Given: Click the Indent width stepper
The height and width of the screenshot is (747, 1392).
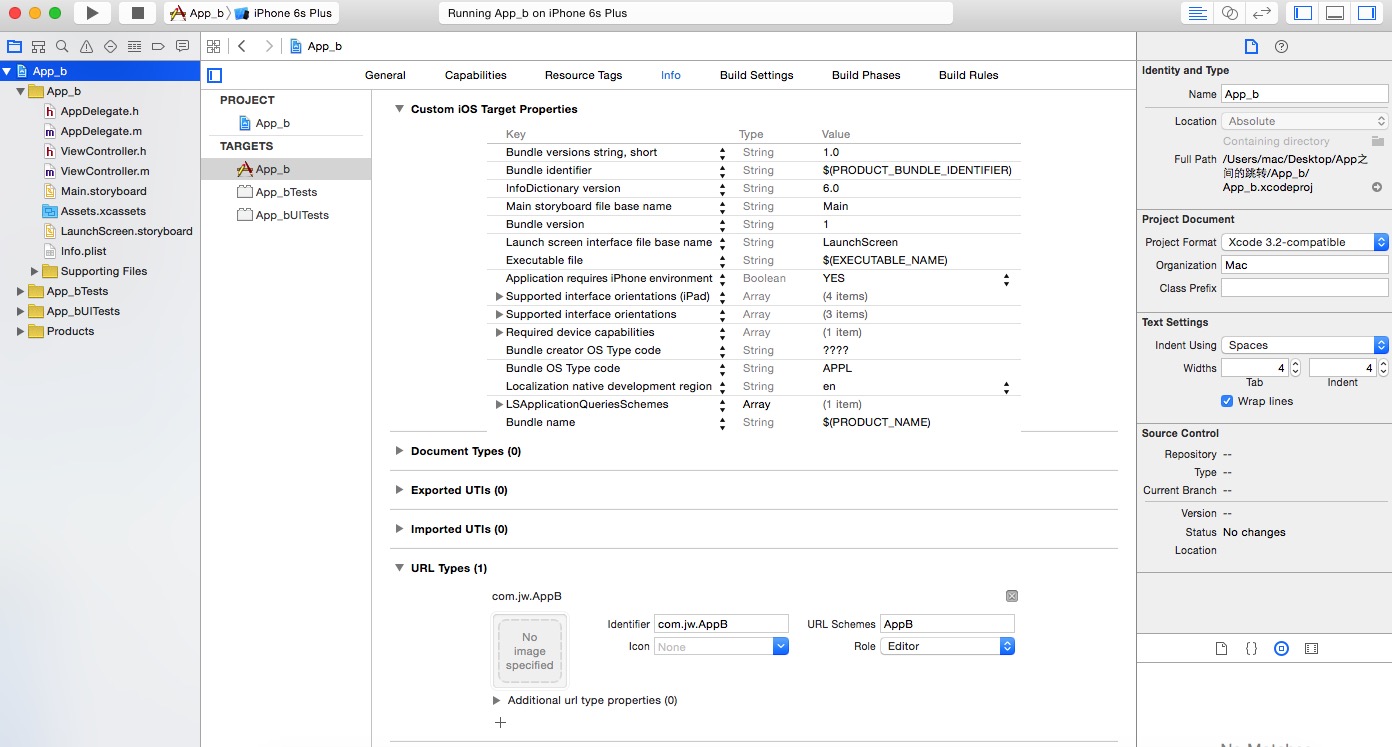Looking at the screenshot, I should pos(1383,368).
